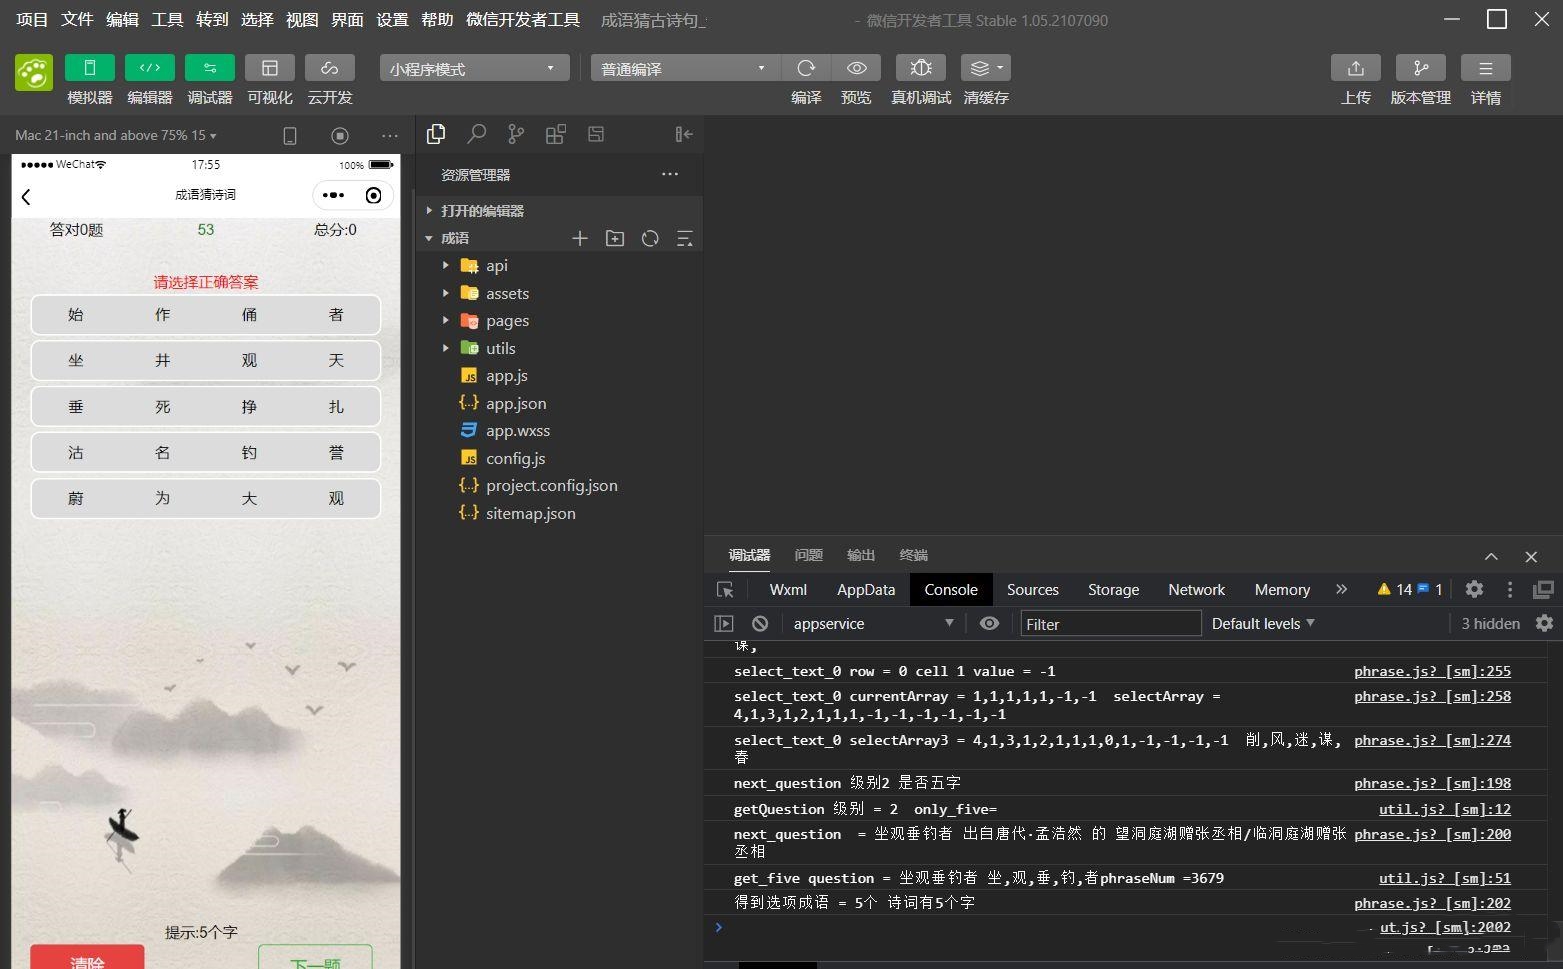The height and width of the screenshot is (969, 1563).
Task: Open the 普通编译 compile mode dropdown
Action: pos(681,68)
